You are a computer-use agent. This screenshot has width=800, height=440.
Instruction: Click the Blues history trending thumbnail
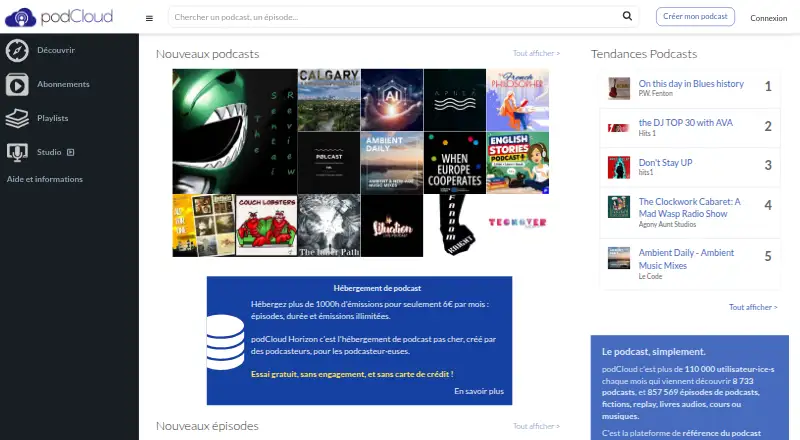[x=619, y=88]
